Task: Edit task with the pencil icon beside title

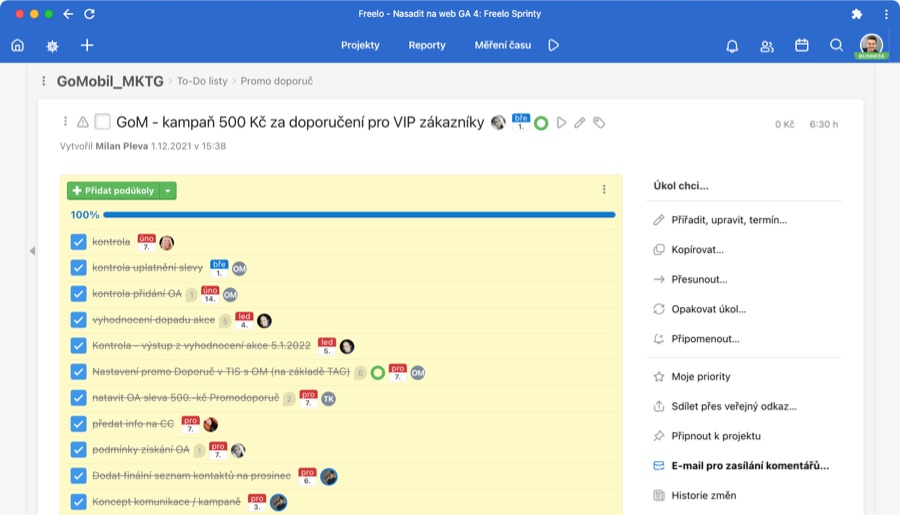Action: click(580, 122)
